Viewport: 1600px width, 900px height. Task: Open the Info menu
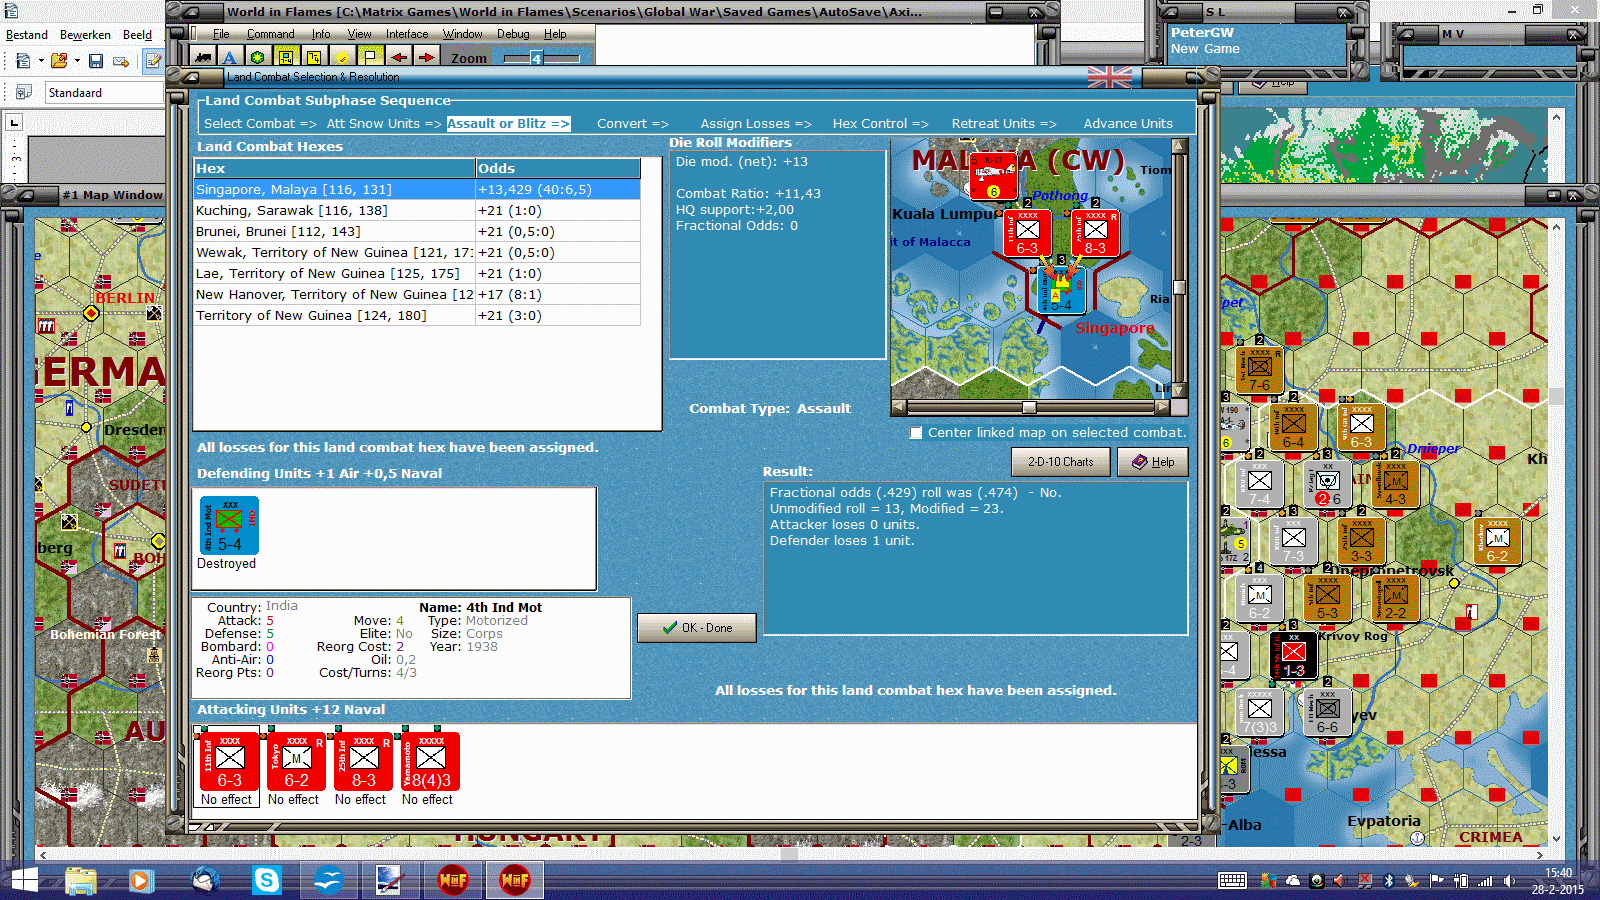[320, 34]
